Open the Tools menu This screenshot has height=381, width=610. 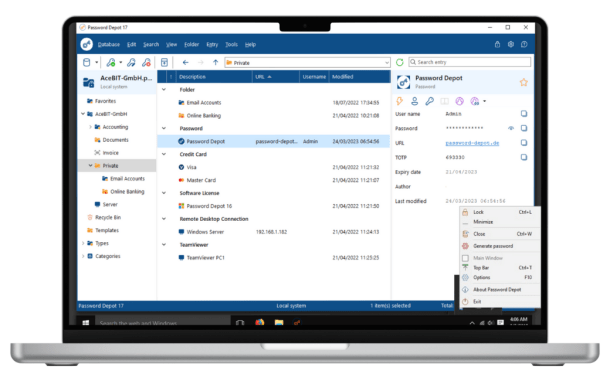[231, 44]
